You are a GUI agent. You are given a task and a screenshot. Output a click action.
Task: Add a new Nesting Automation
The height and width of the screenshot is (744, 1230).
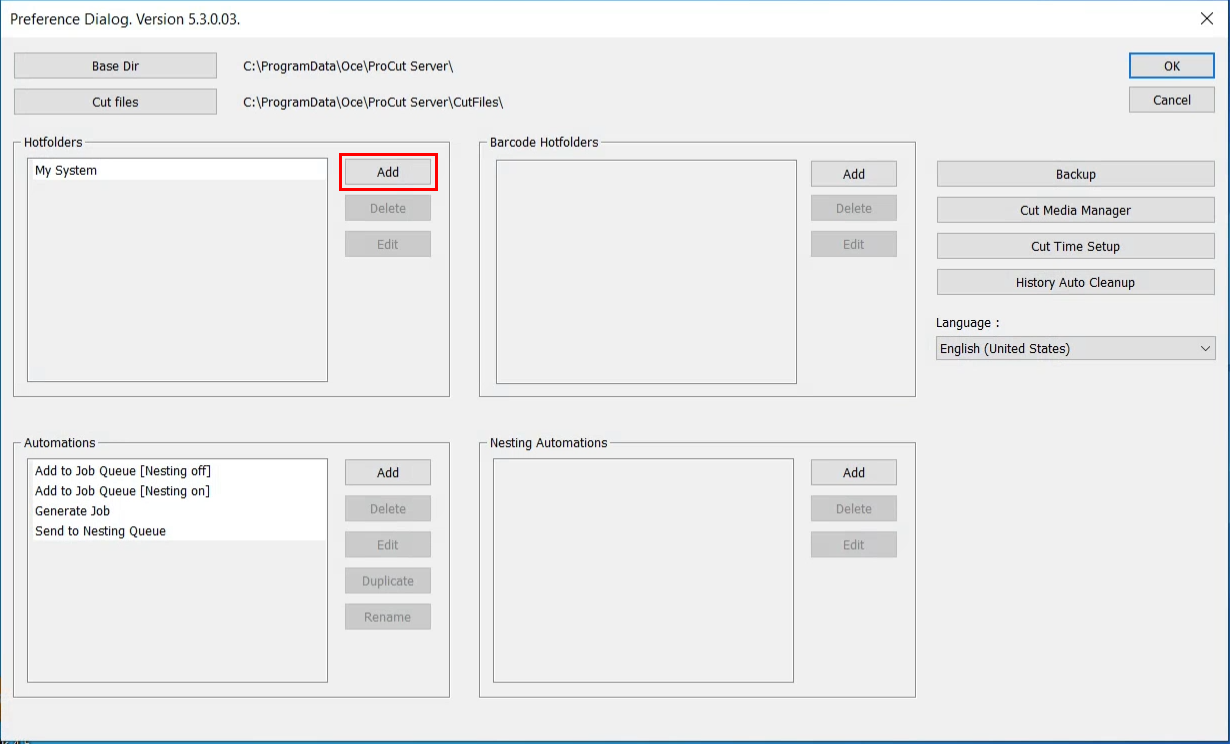tap(853, 473)
